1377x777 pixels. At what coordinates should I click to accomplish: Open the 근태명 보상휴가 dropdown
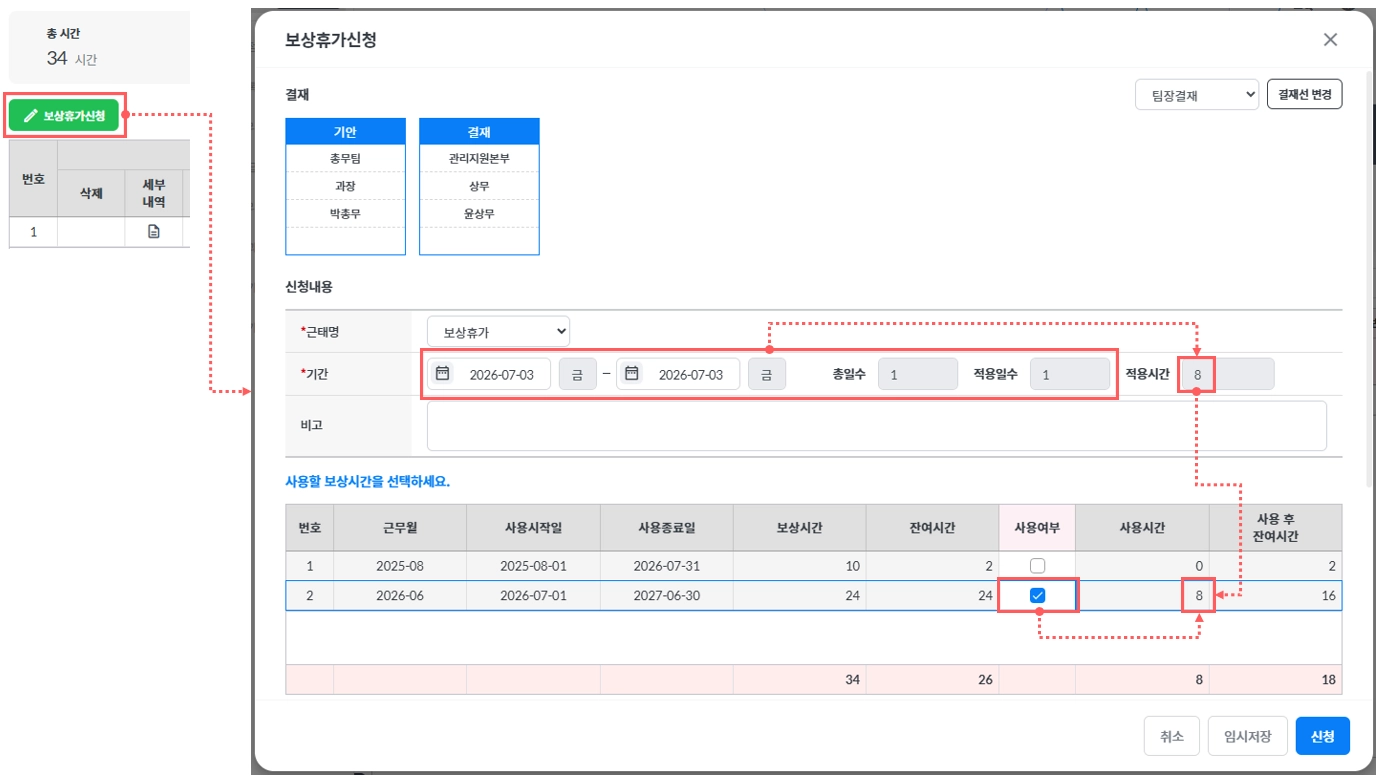(x=498, y=330)
